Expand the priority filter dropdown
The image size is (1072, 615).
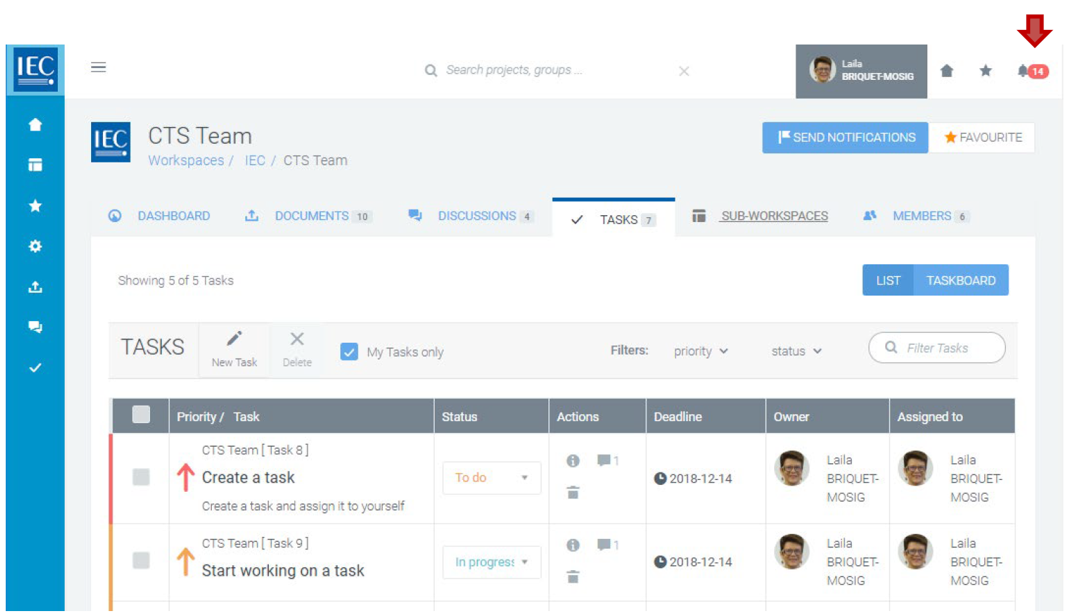click(701, 351)
